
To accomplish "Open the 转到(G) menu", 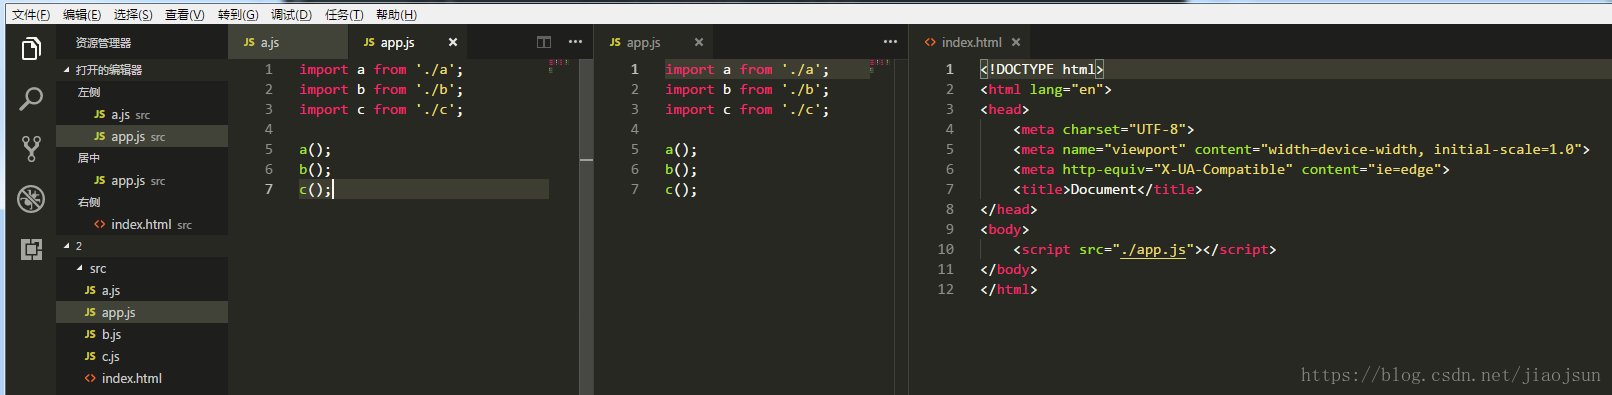I will [x=238, y=14].
